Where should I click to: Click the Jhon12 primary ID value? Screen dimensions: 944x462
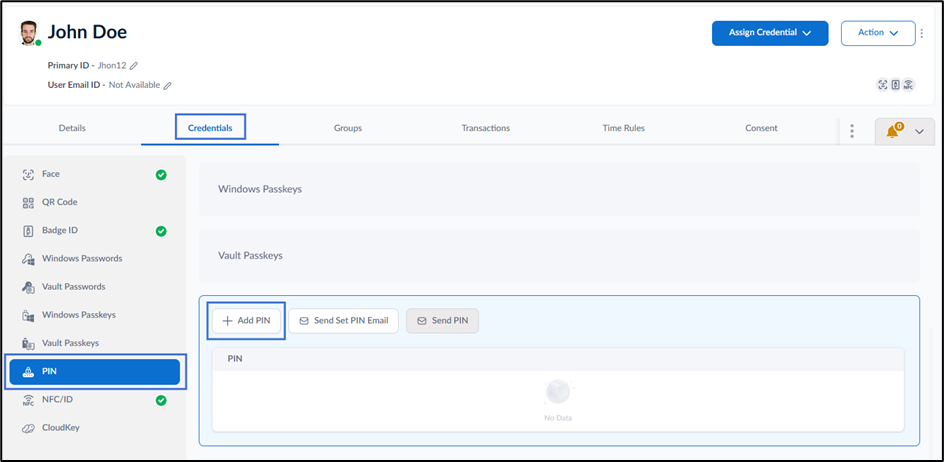(112, 65)
